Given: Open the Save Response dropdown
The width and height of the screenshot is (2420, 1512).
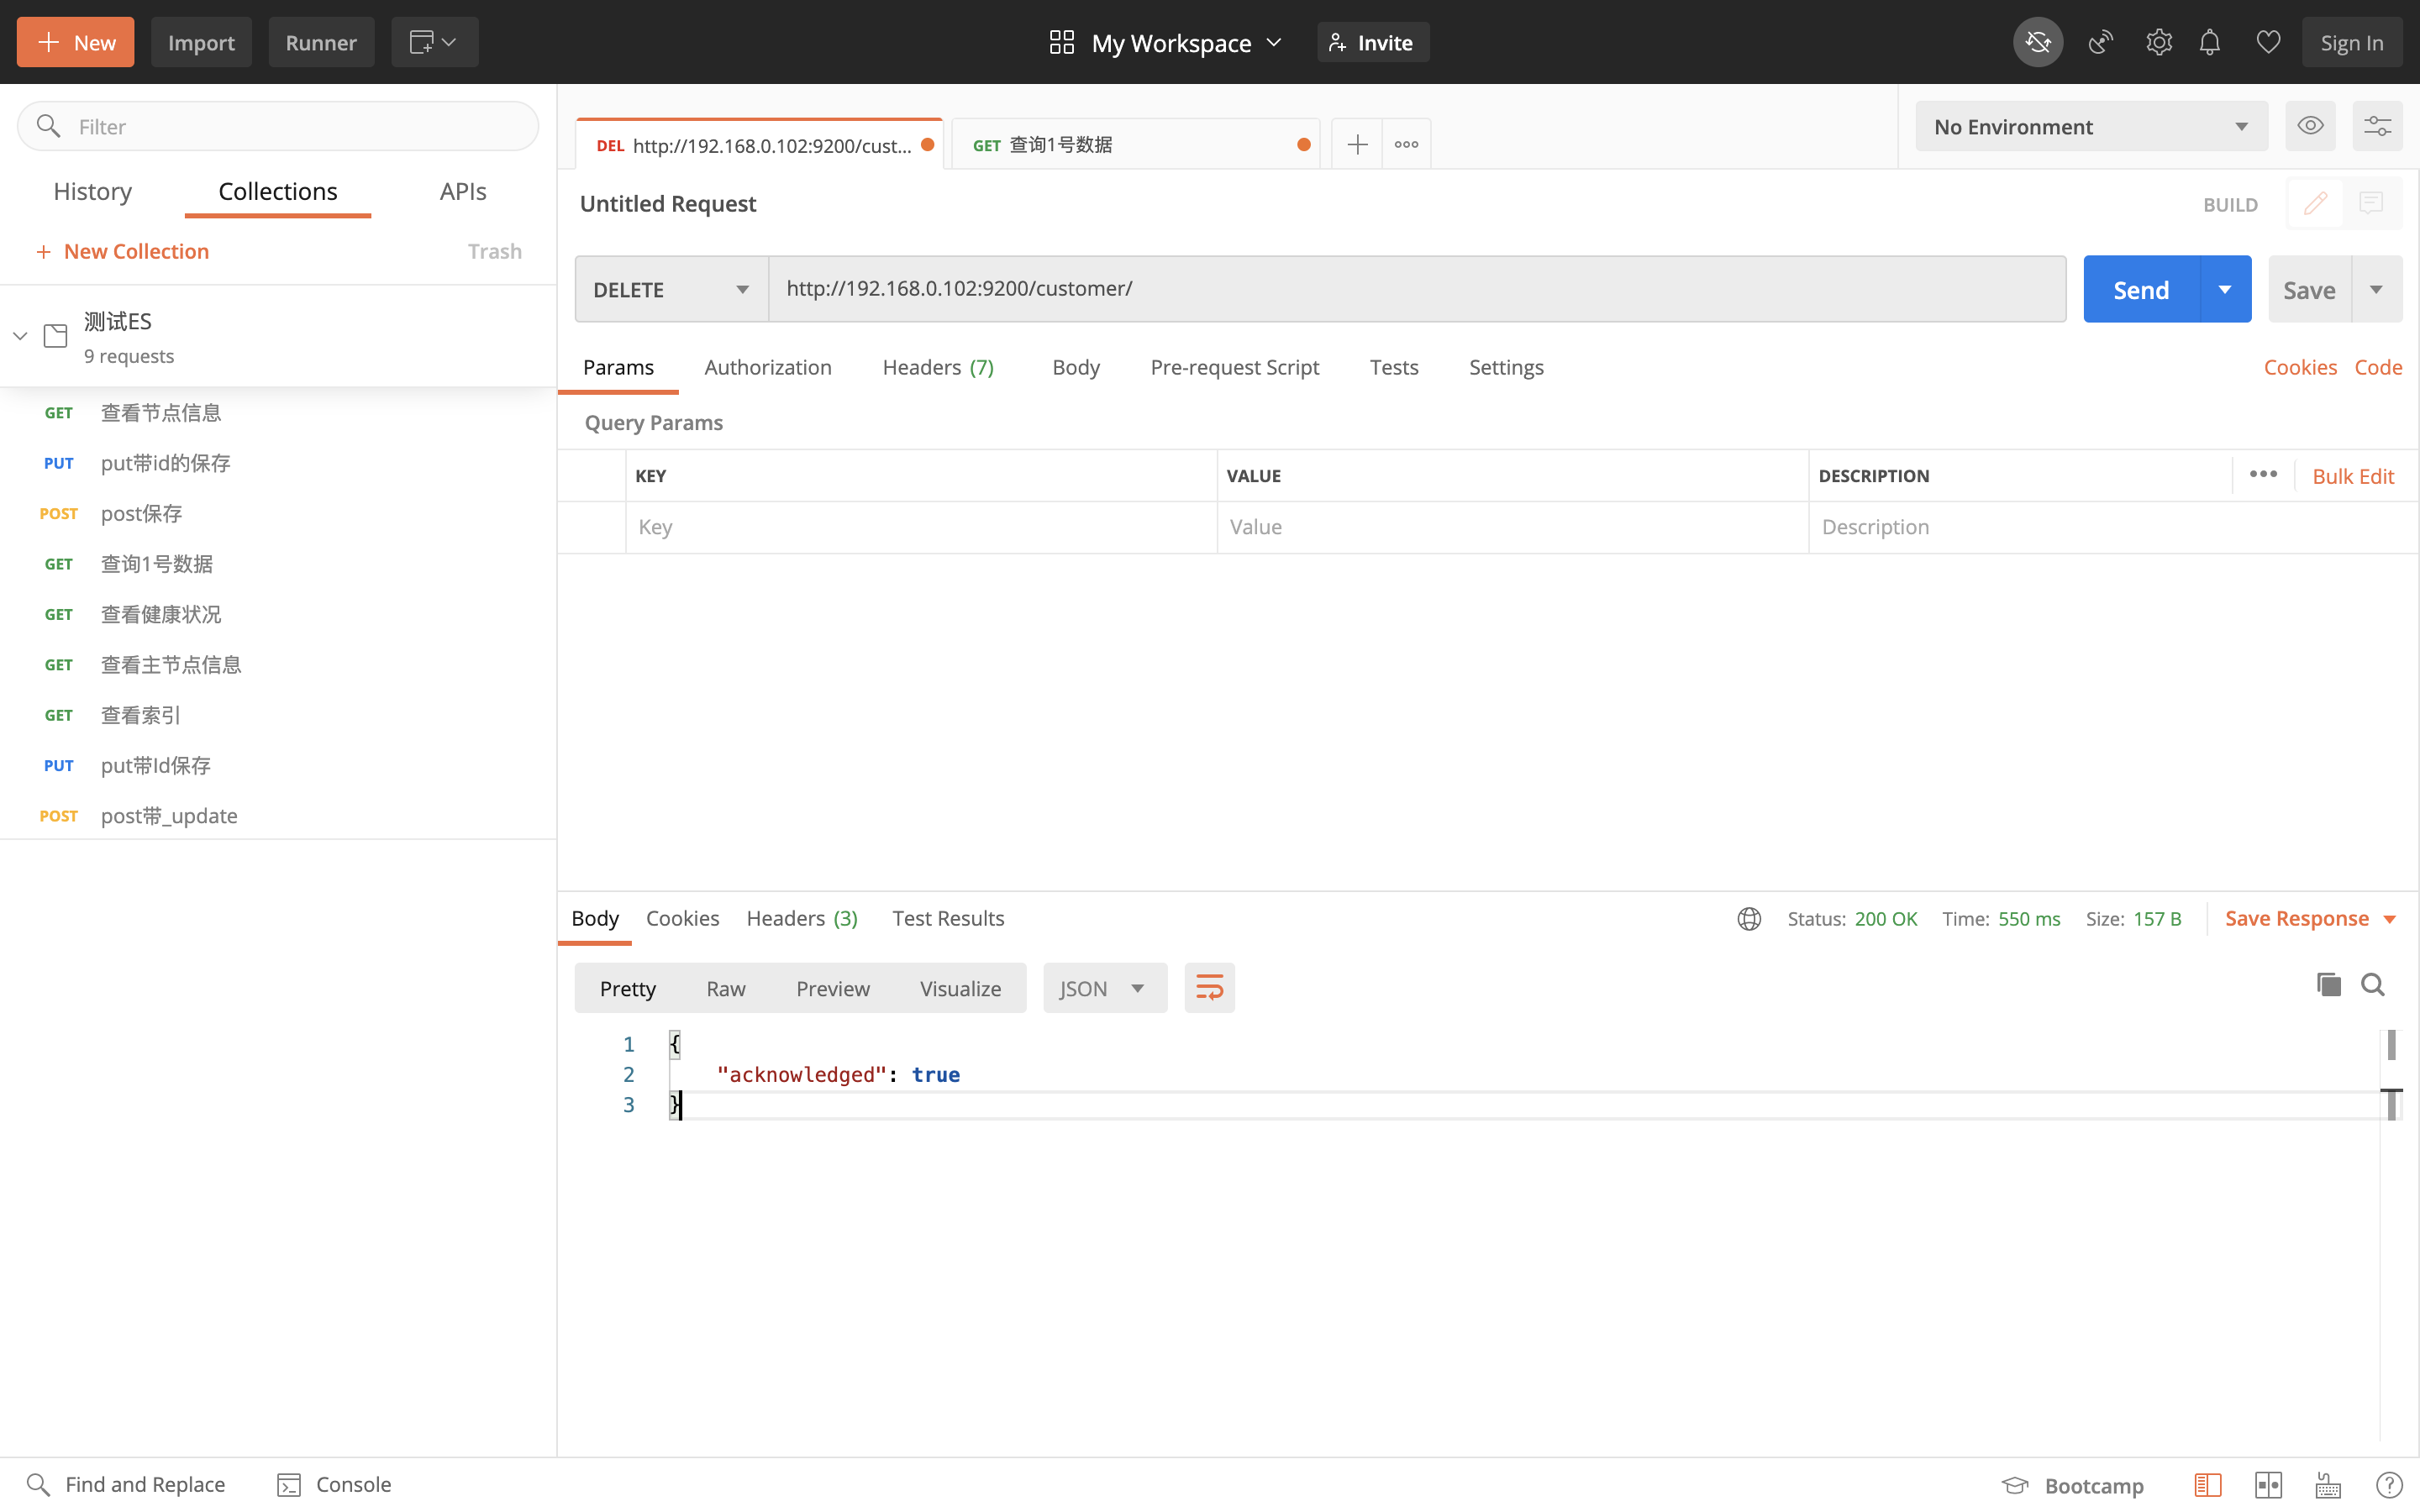Looking at the screenshot, I should click(x=2310, y=918).
